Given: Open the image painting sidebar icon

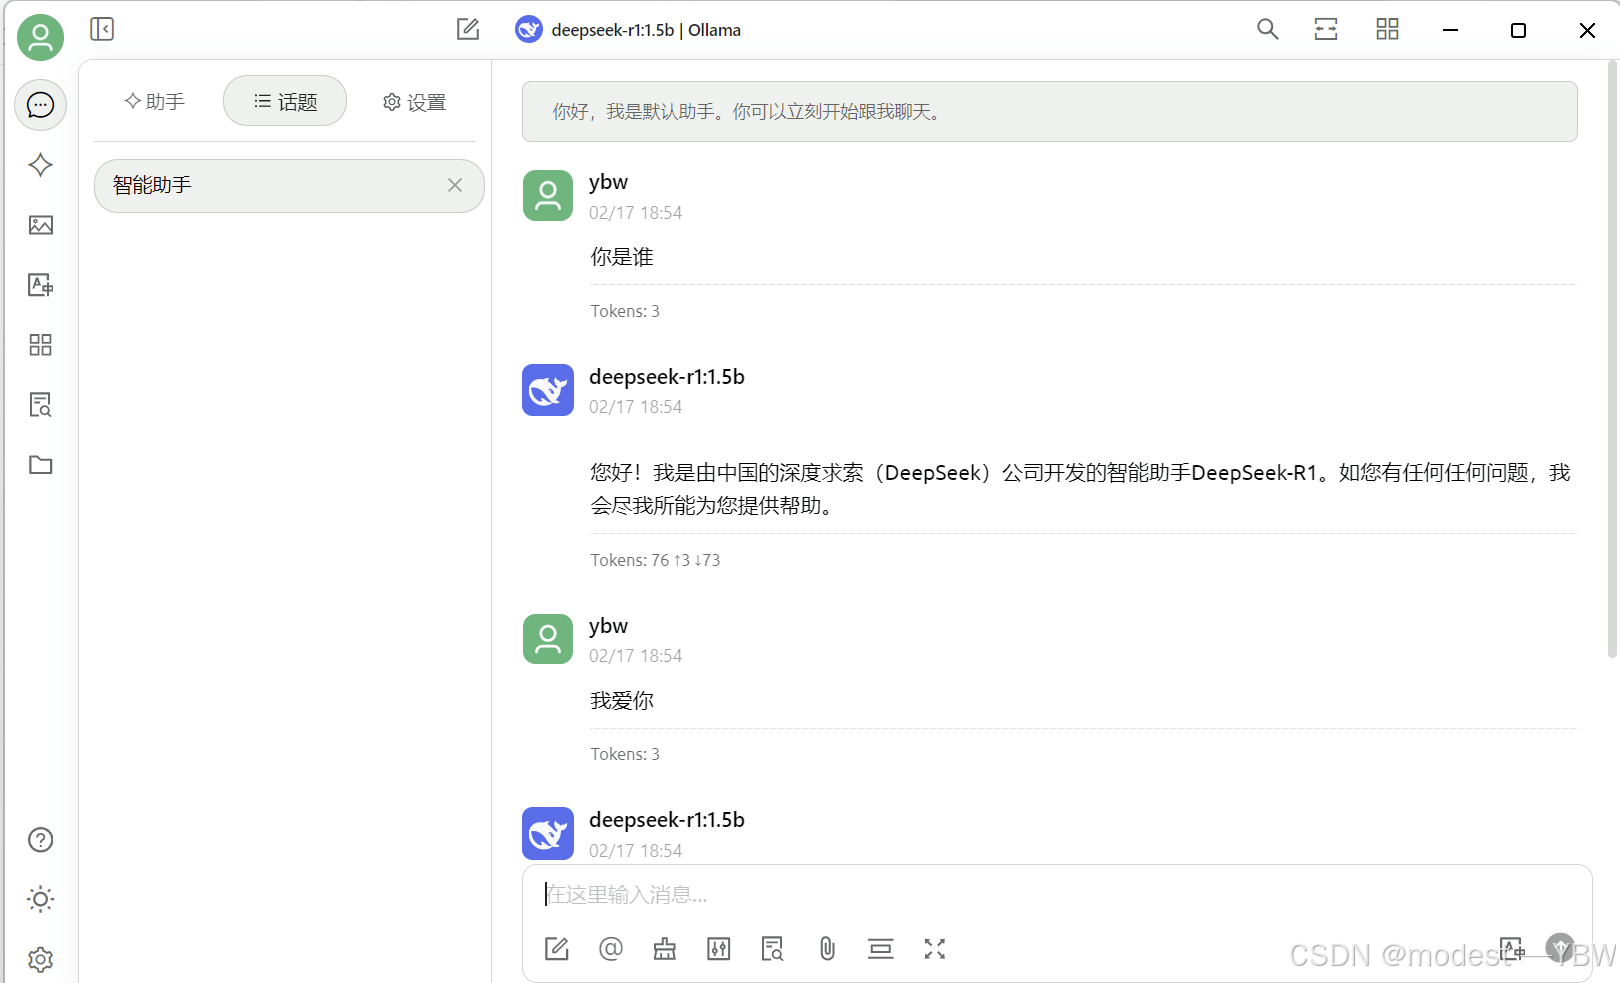Looking at the screenshot, I should [41, 225].
